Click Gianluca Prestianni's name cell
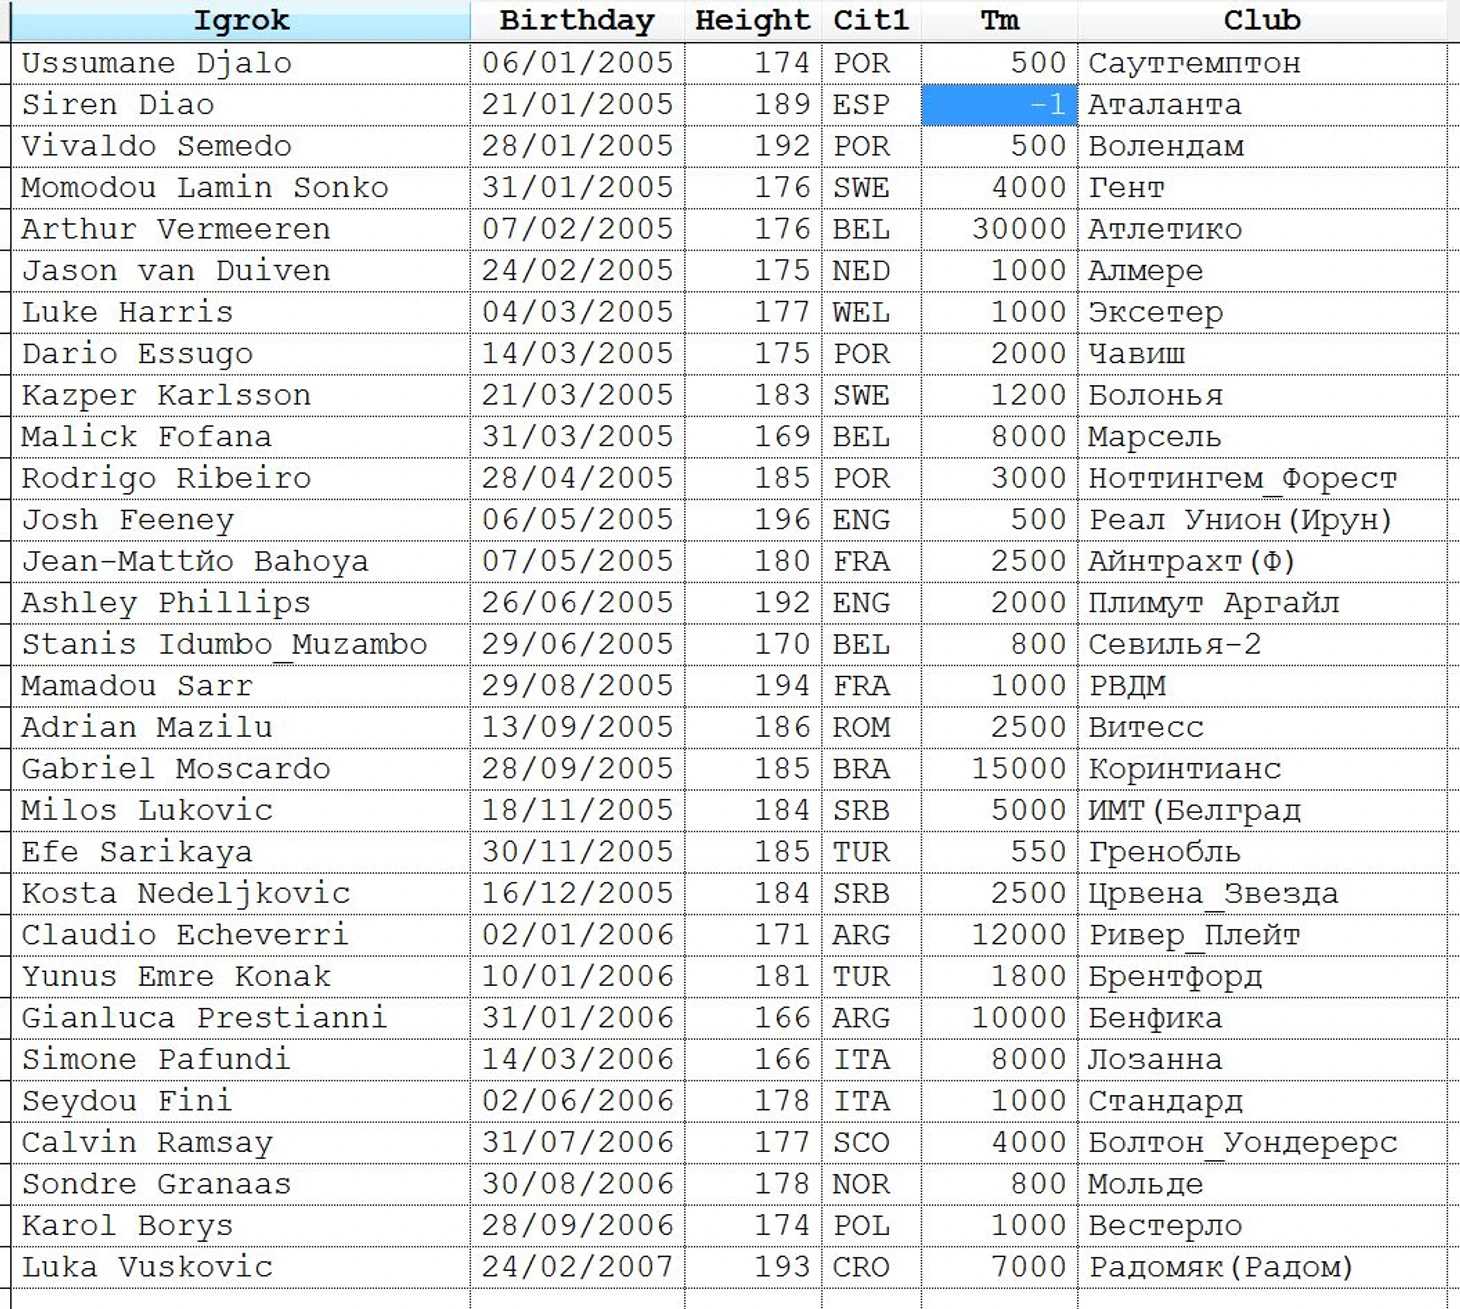 click(240, 1018)
